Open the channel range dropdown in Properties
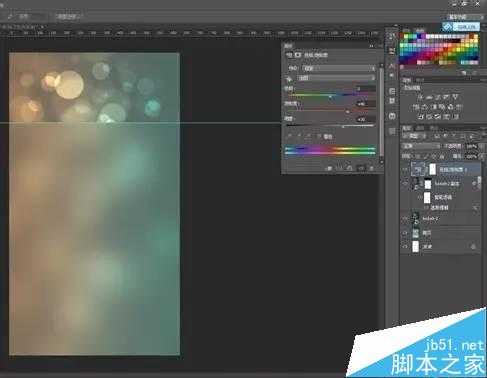 (337, 78)
